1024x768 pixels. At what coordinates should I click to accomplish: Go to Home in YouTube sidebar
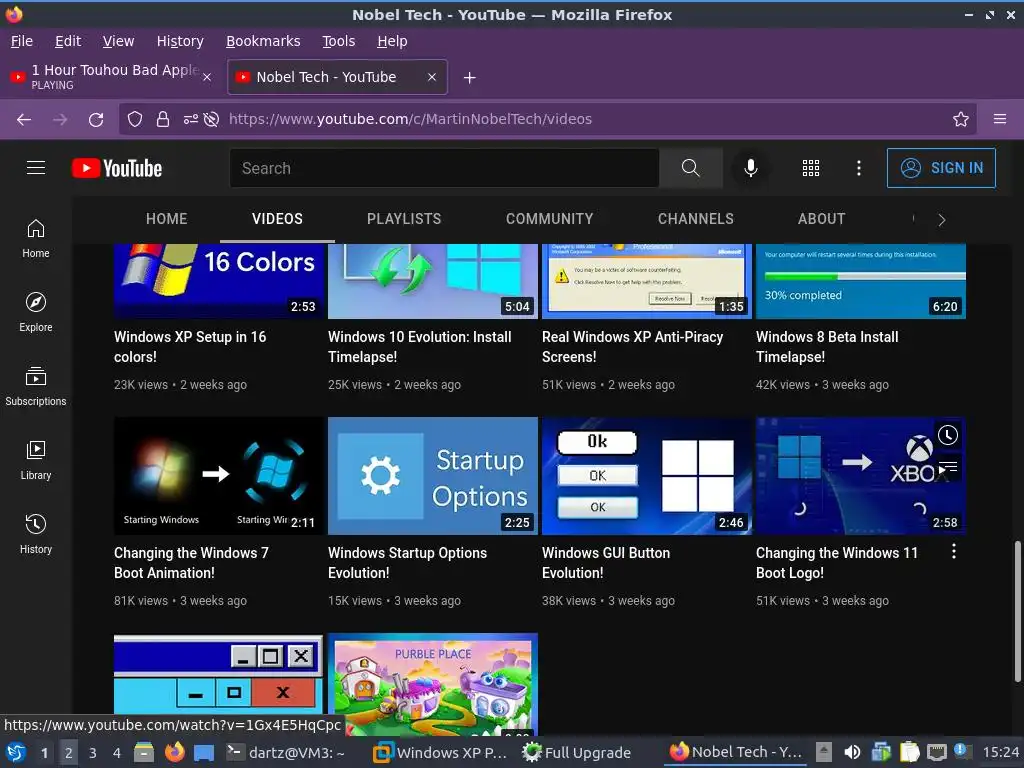[x=36, y=238]
